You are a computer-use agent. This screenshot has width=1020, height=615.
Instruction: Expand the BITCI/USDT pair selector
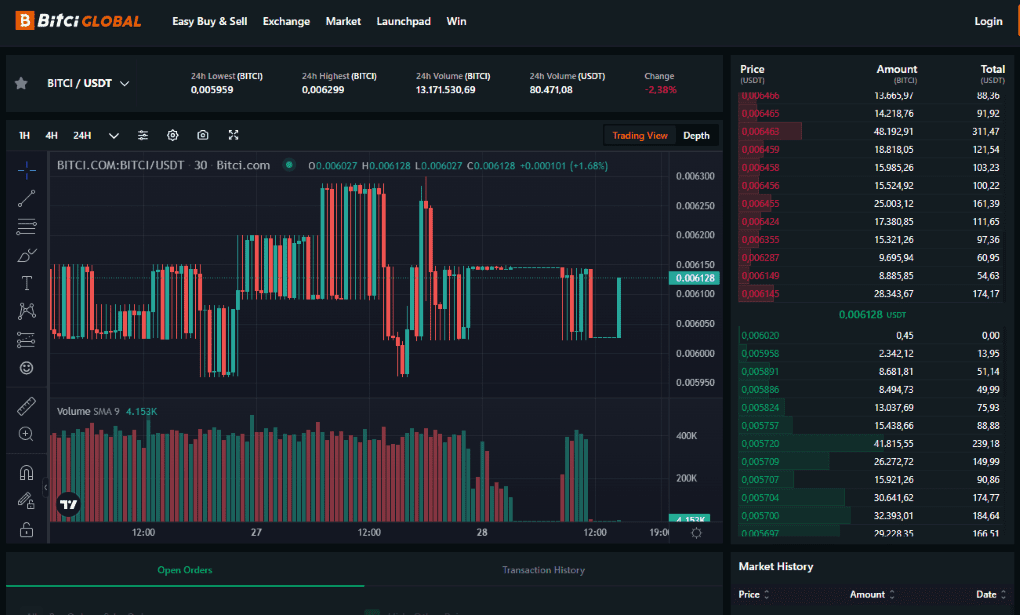click(x=123, y=83)
